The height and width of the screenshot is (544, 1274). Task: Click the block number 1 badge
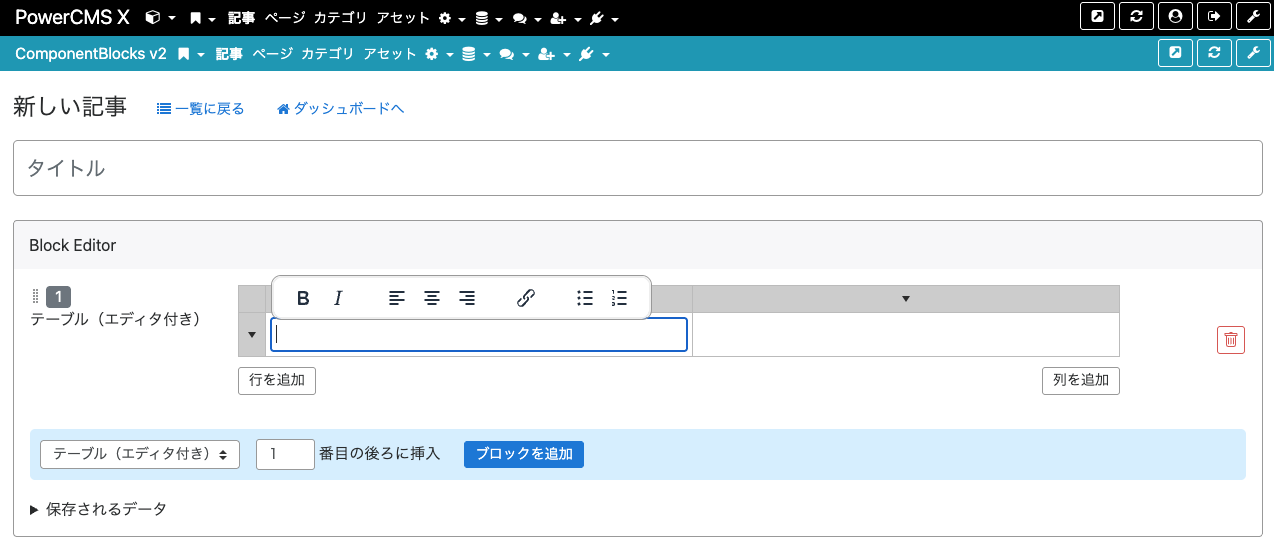58,296
